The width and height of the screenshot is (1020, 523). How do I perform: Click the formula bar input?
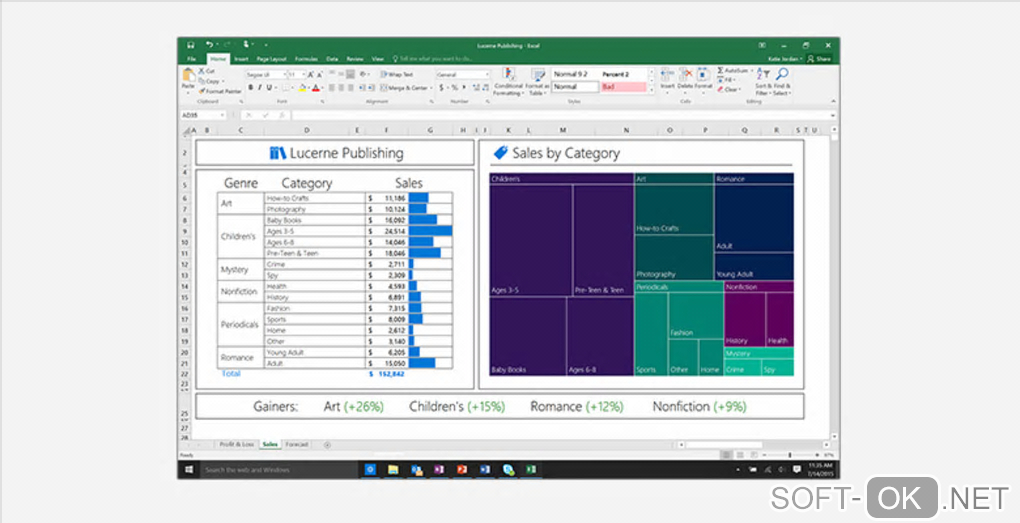coord(561,115)
